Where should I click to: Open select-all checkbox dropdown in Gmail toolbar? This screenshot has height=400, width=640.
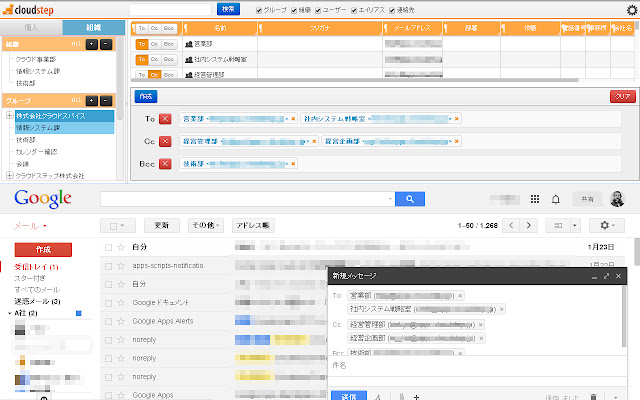[x=117, y=225]
